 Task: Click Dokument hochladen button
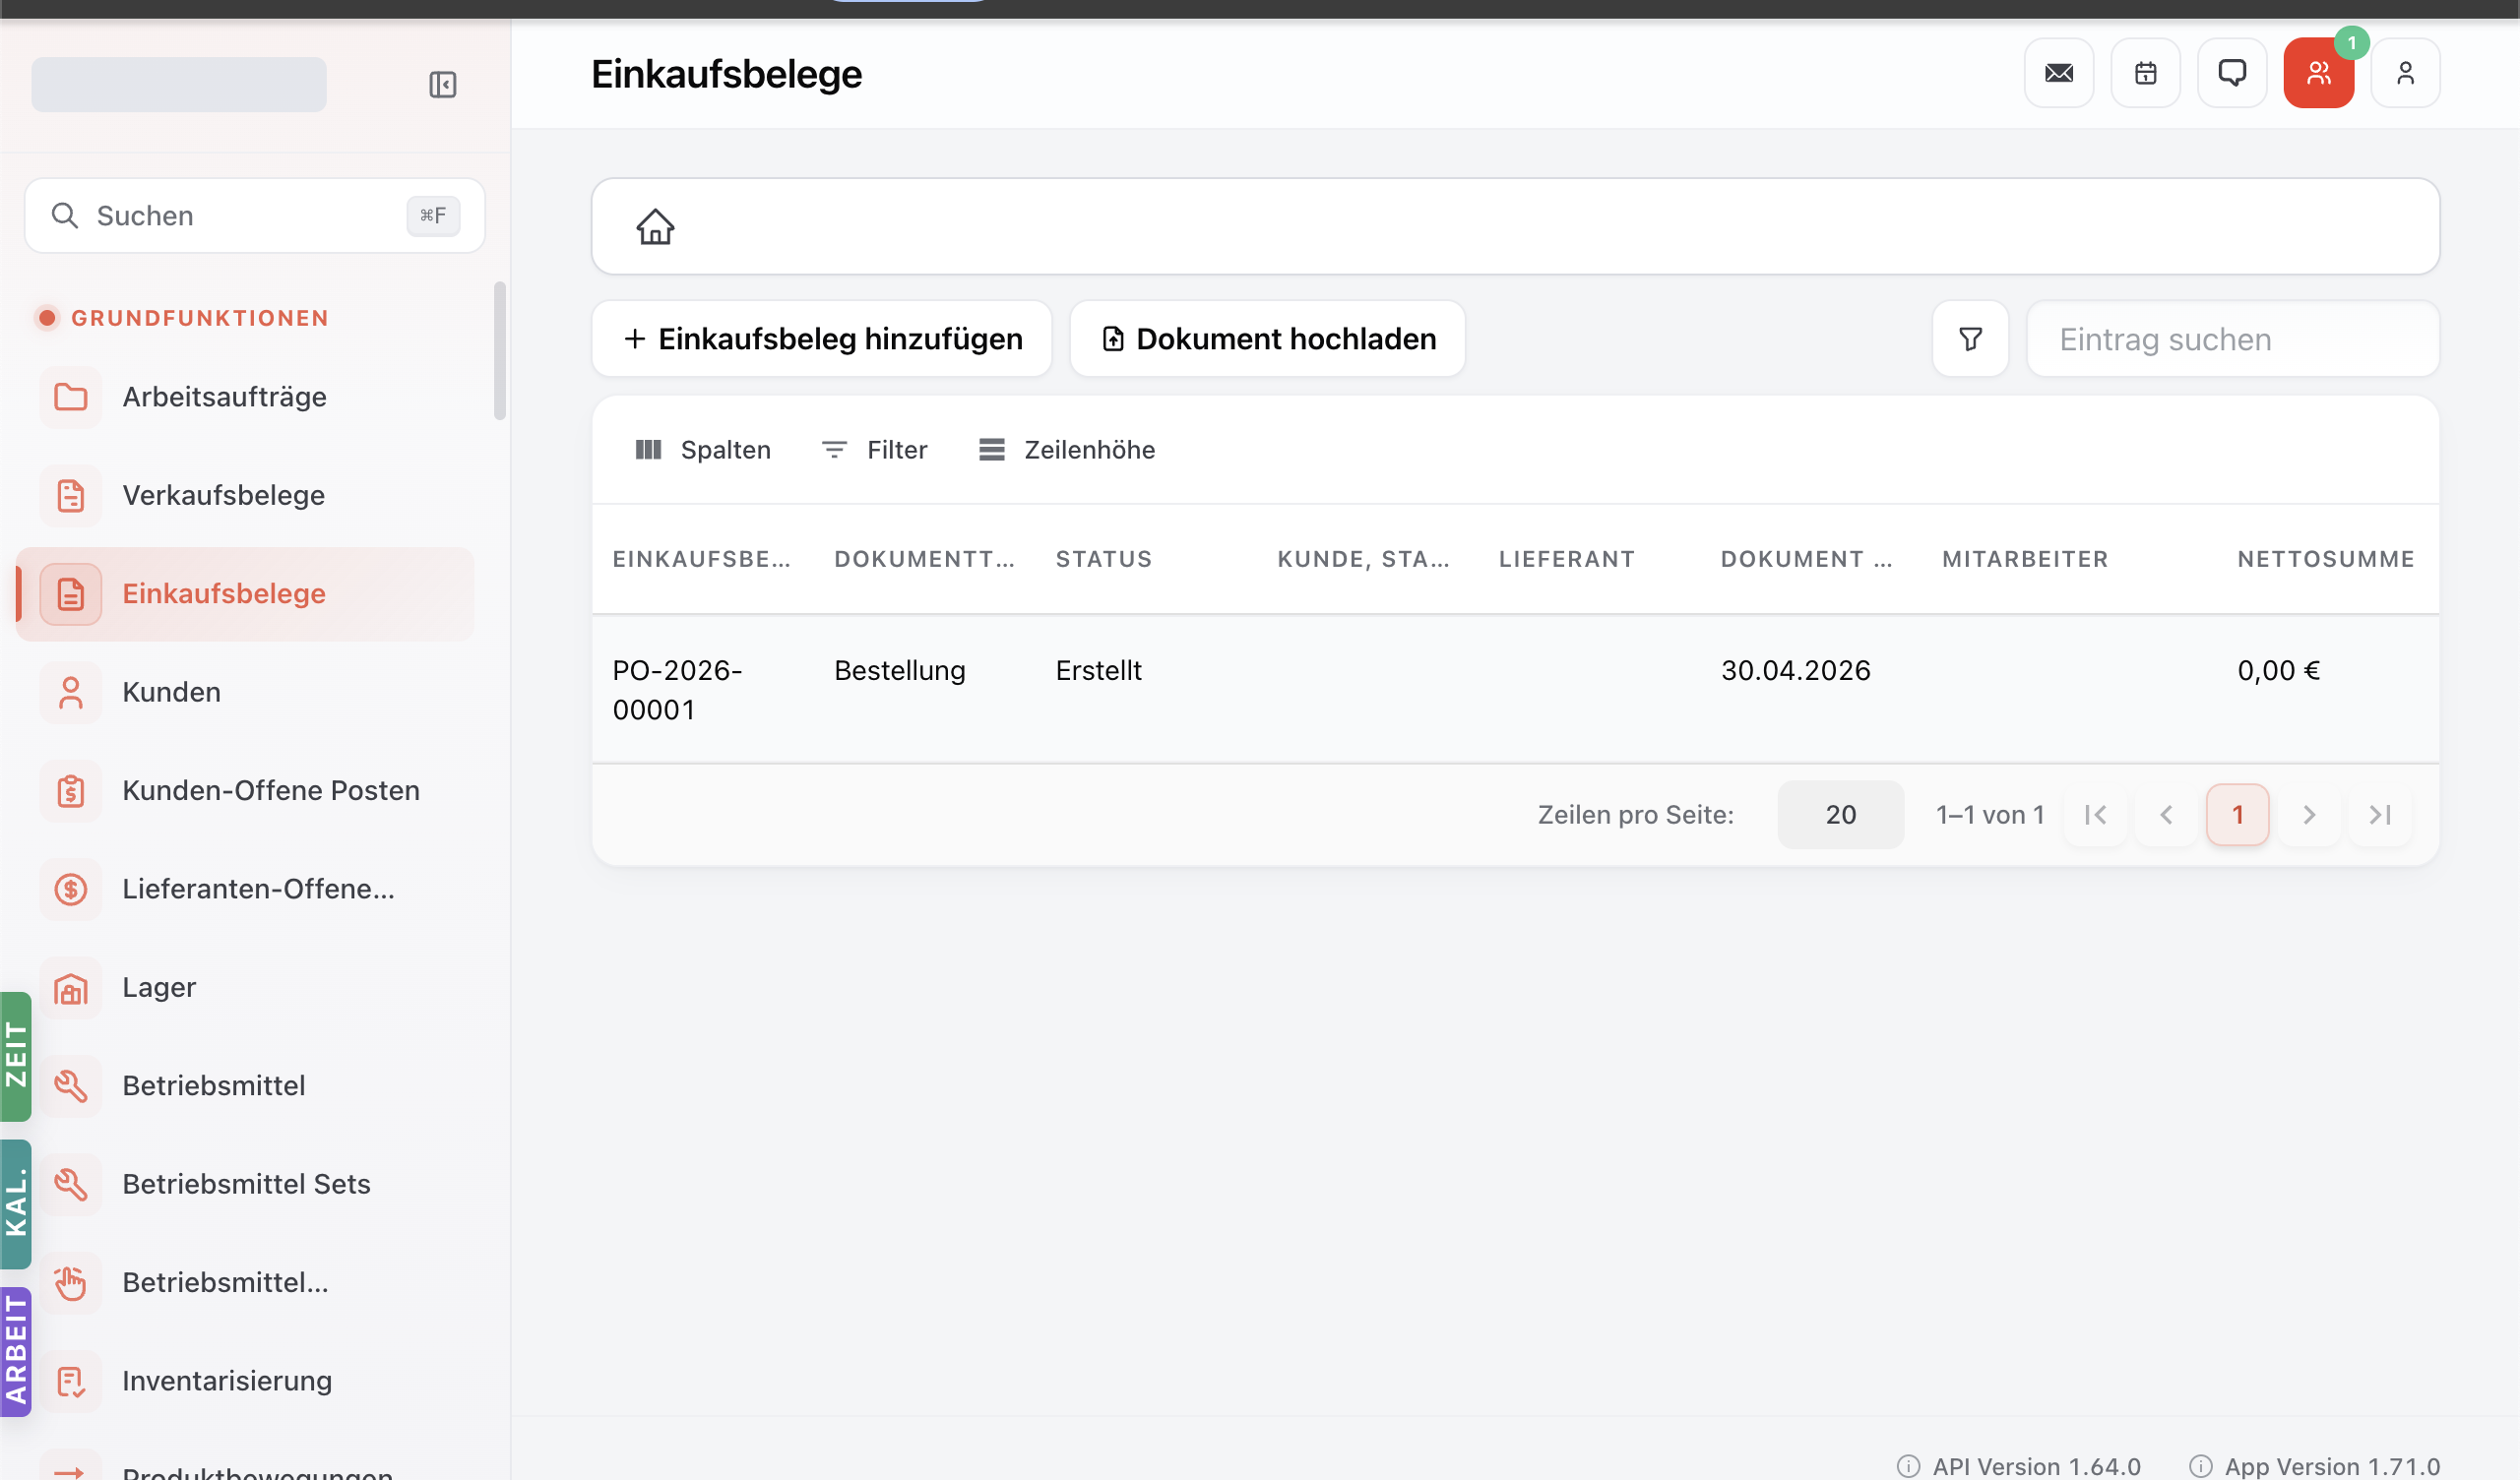tap(1267, 339)
